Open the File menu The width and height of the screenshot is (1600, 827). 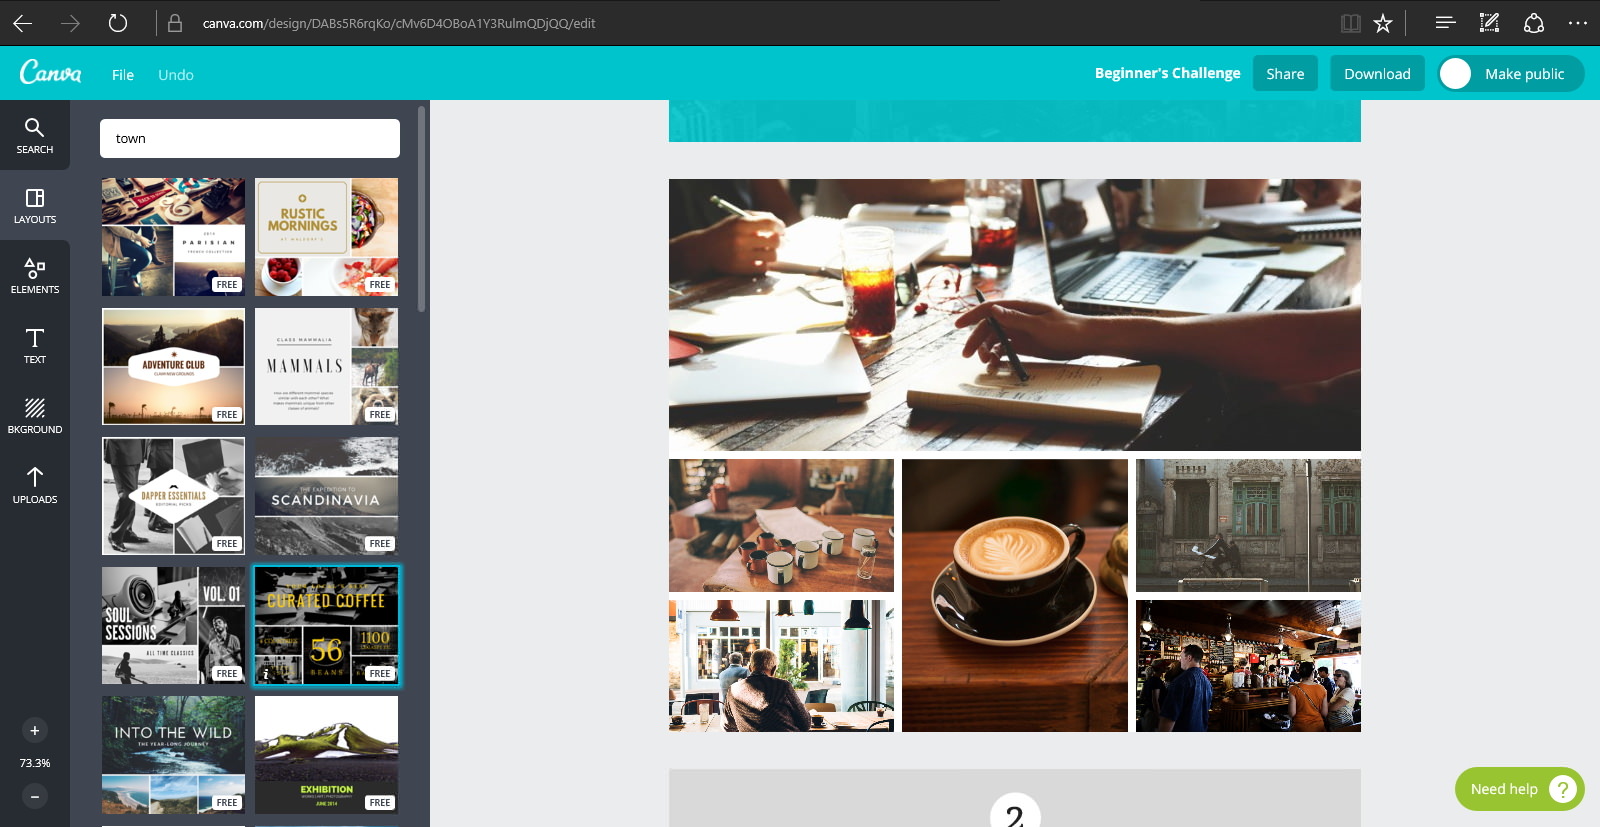123,75
